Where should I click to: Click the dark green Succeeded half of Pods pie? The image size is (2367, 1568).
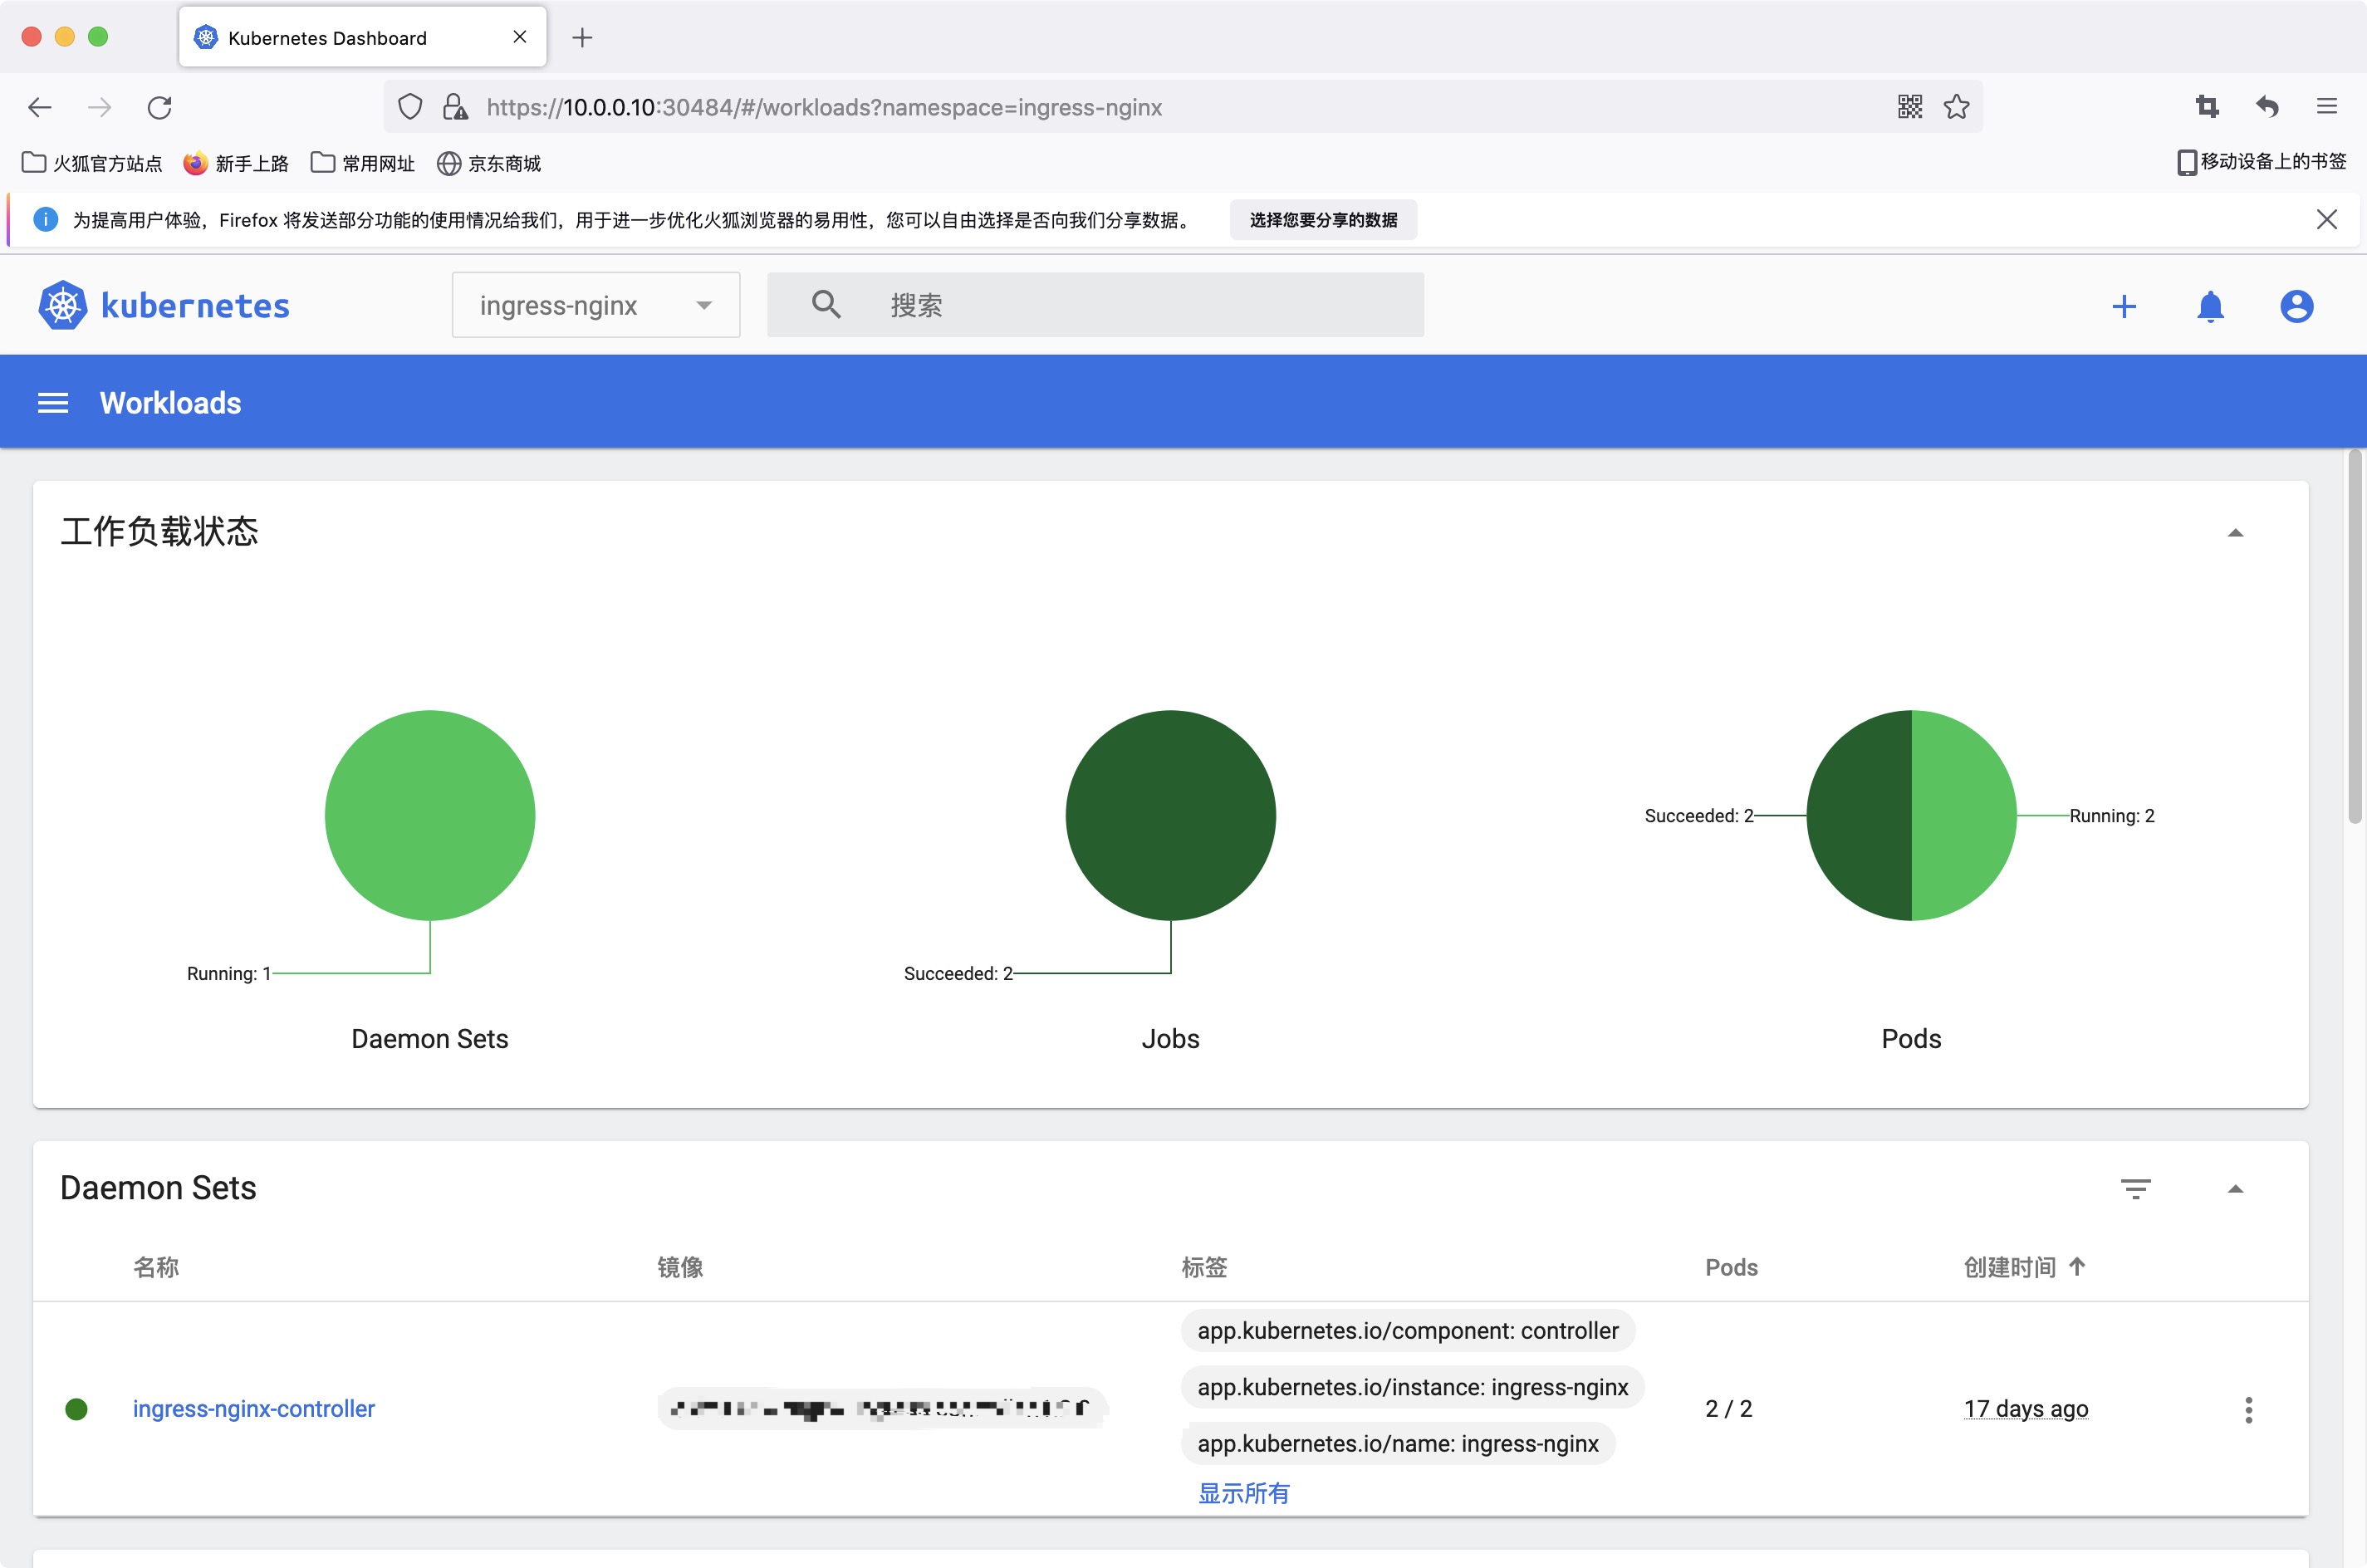coord(1859,815)
